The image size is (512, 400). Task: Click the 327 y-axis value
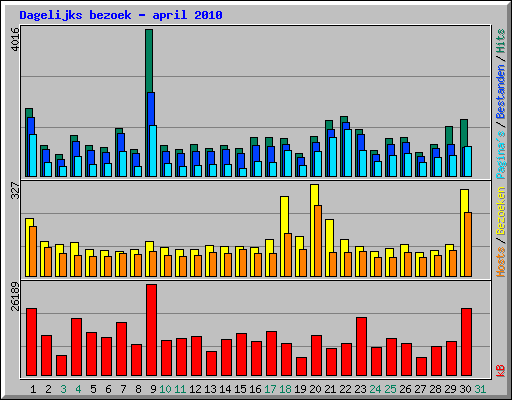pyautogui.click(x=15, y=190)
